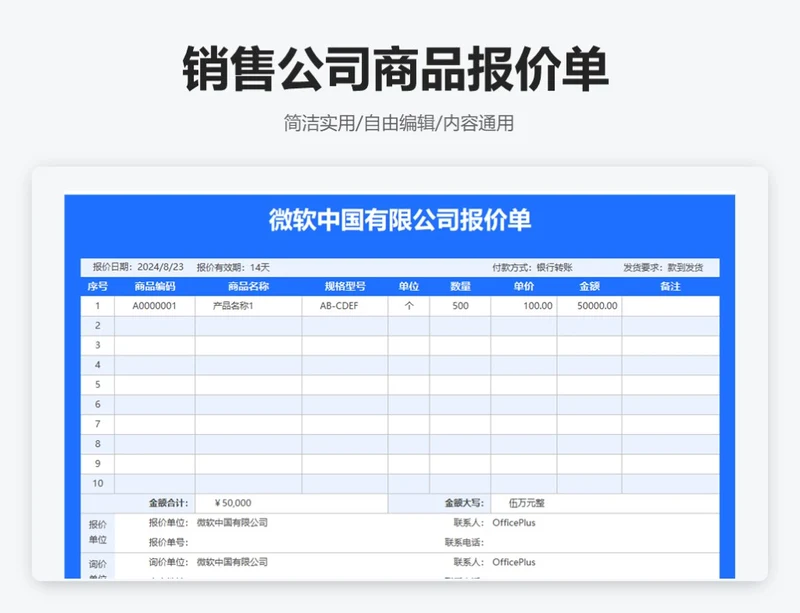Click the 规格型号 column header
Viewport: 800px width, 613px height.
click(x=345, y=286)
